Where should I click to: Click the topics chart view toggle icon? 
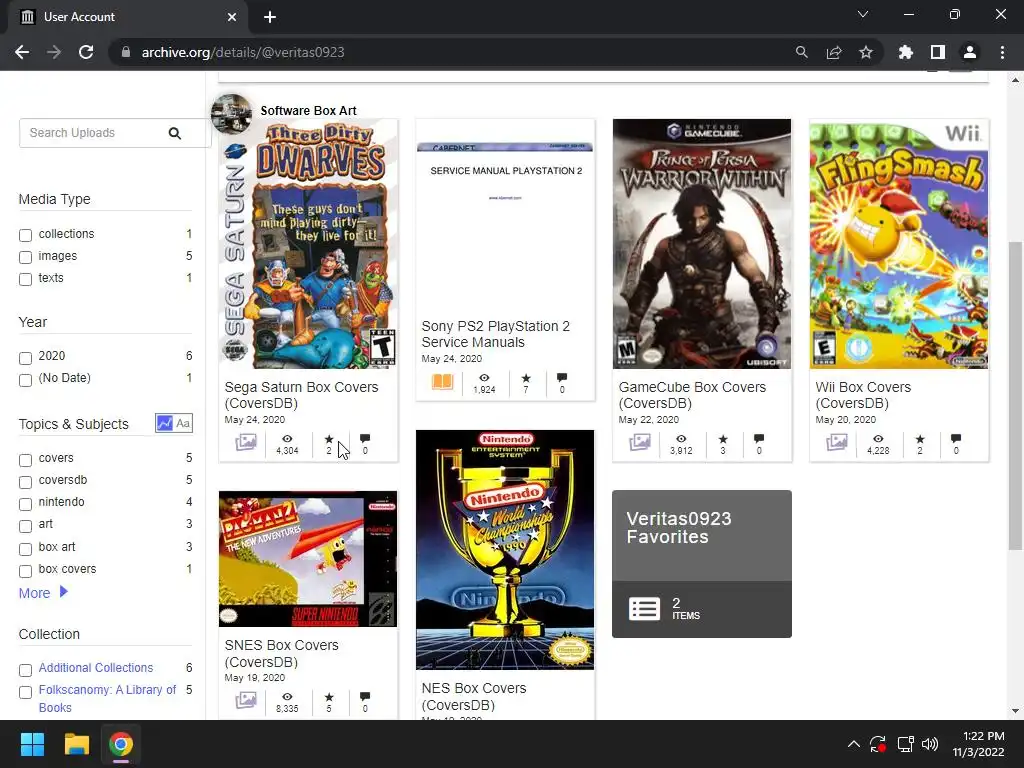(x=164, y=423)
